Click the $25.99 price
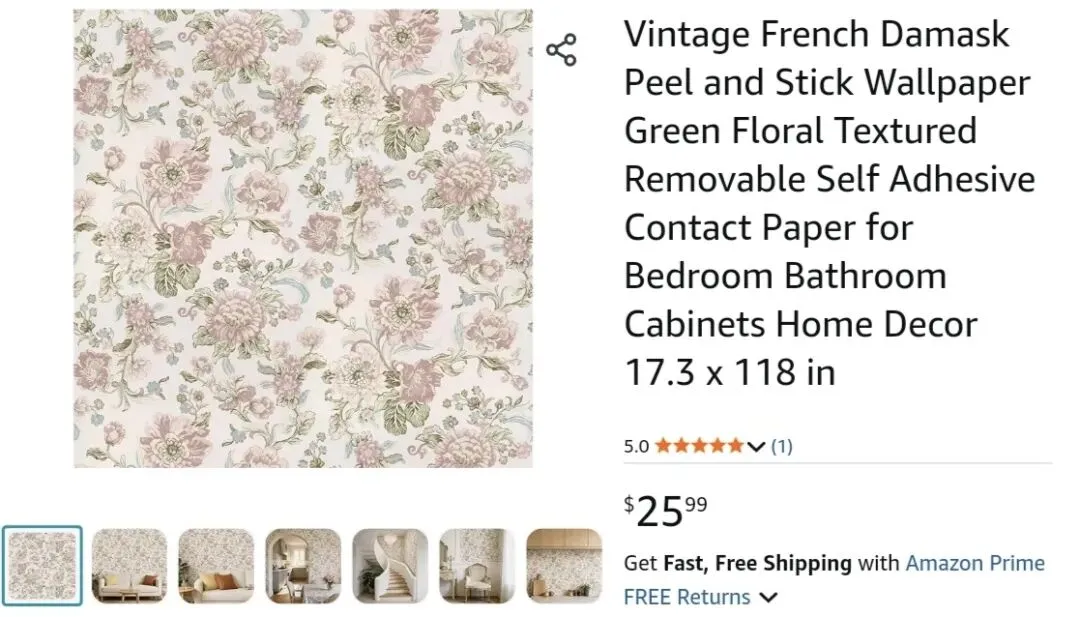Image resolution: width=1080 pixels, height=617 pixels. (666, 511)
